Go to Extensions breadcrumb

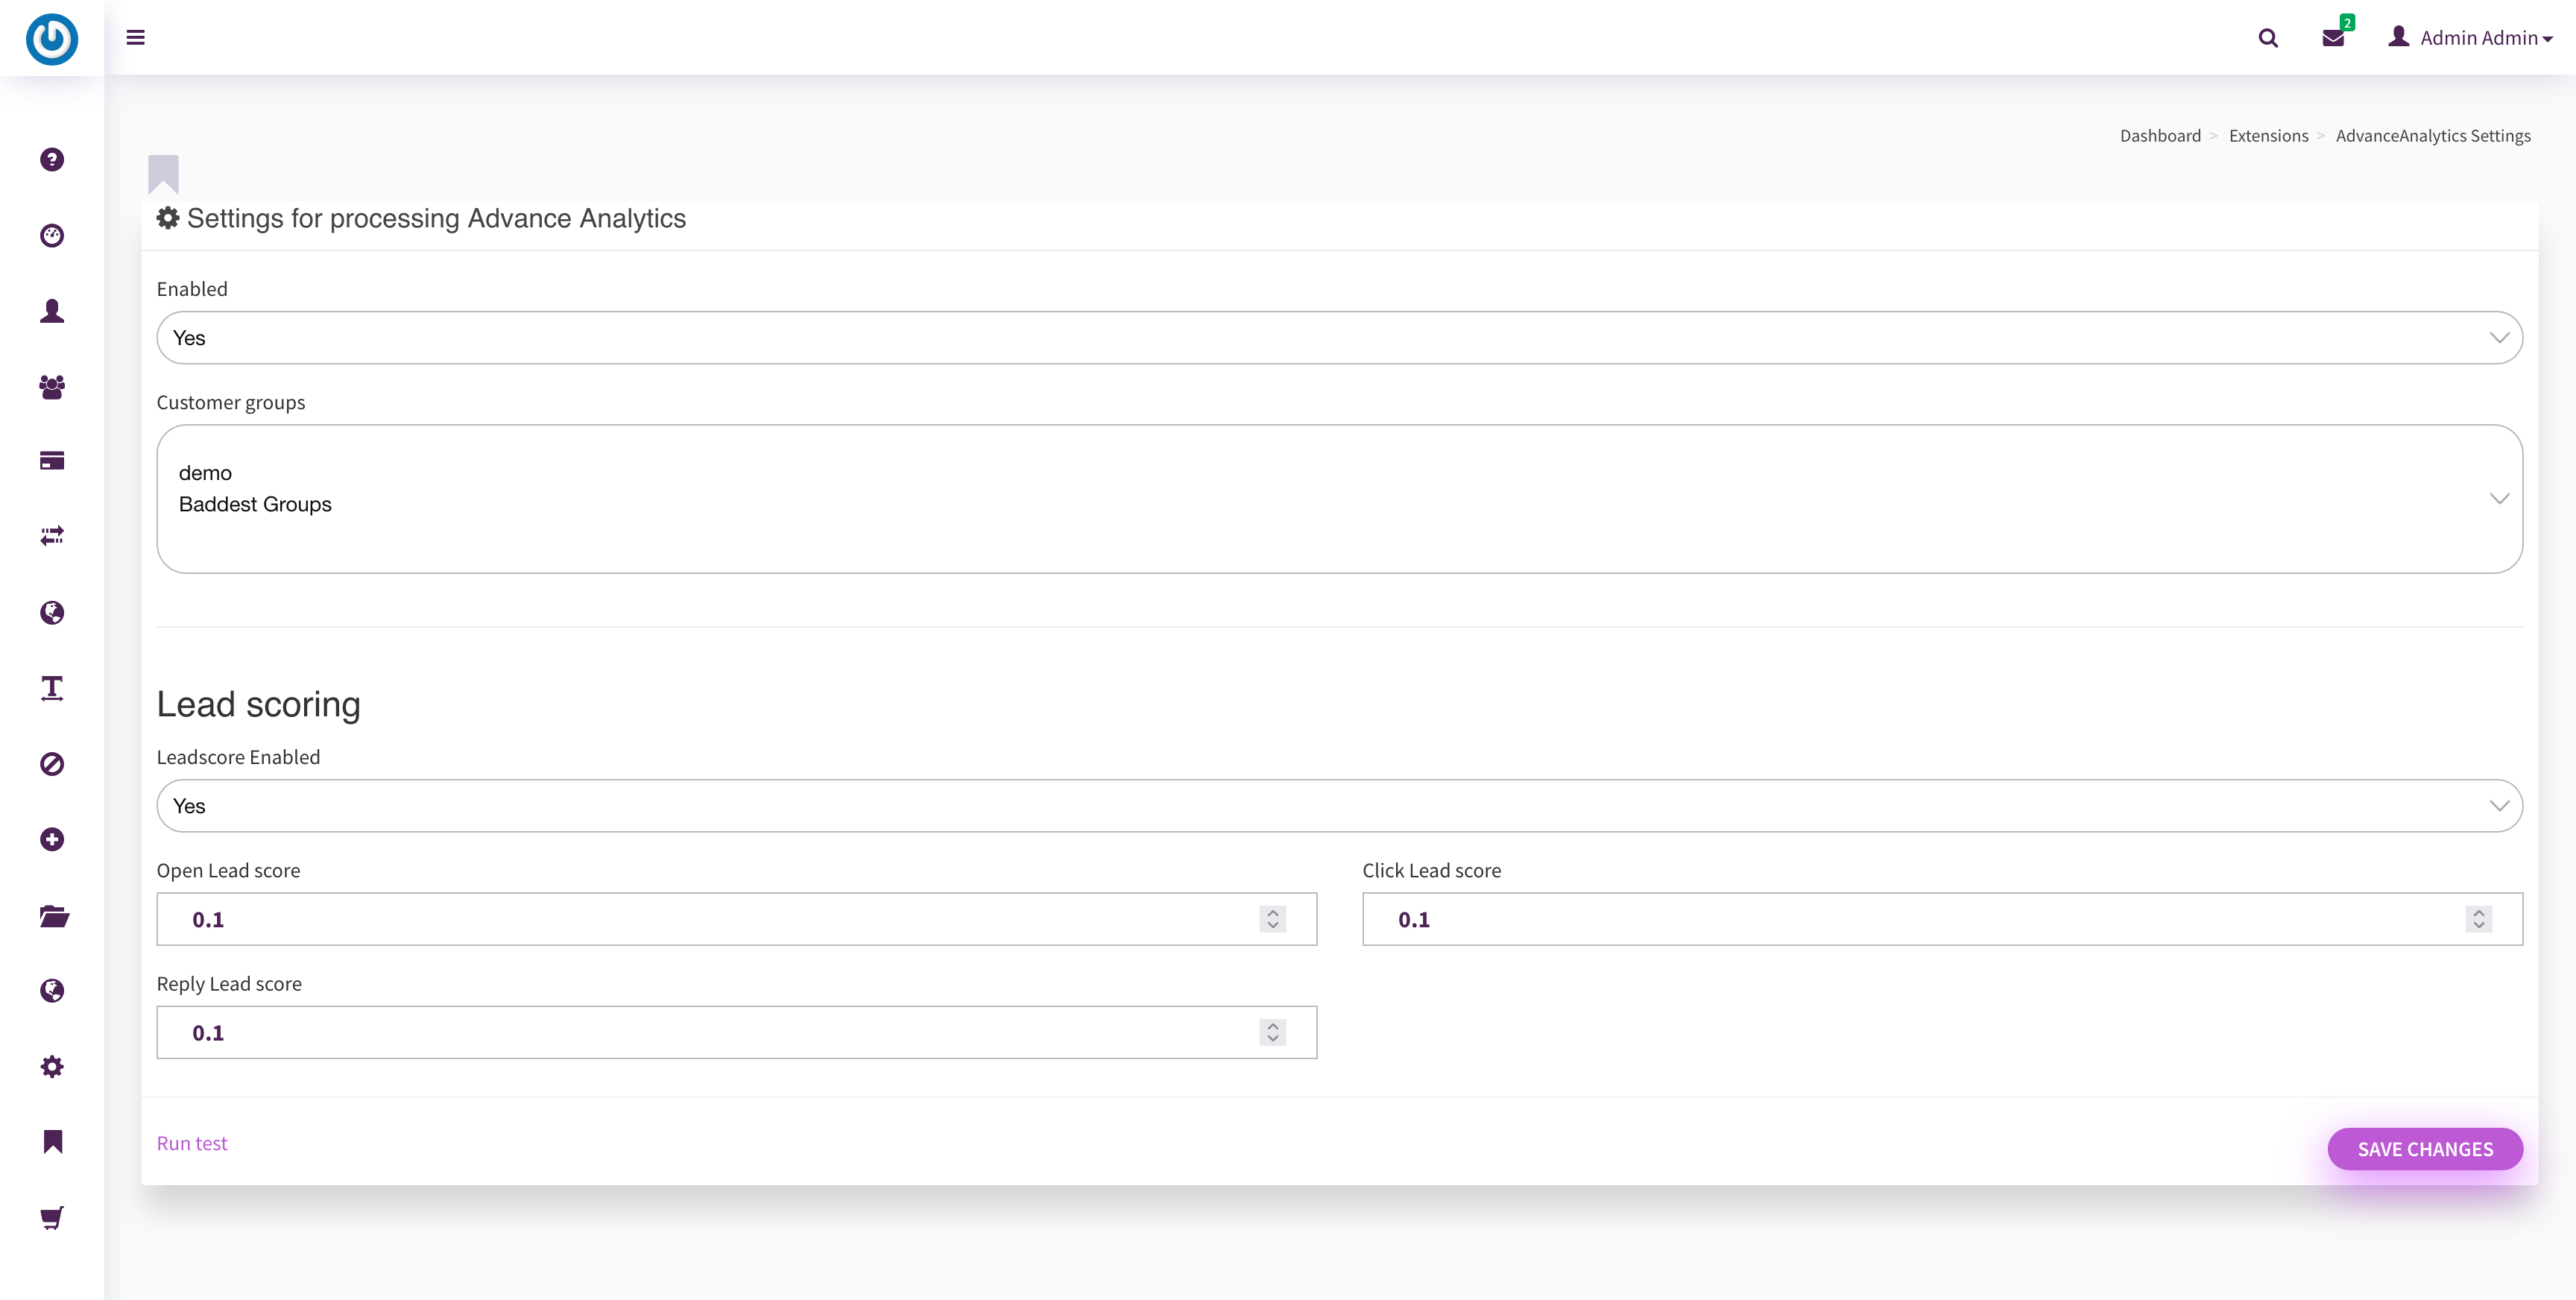tap(2268, 136)
